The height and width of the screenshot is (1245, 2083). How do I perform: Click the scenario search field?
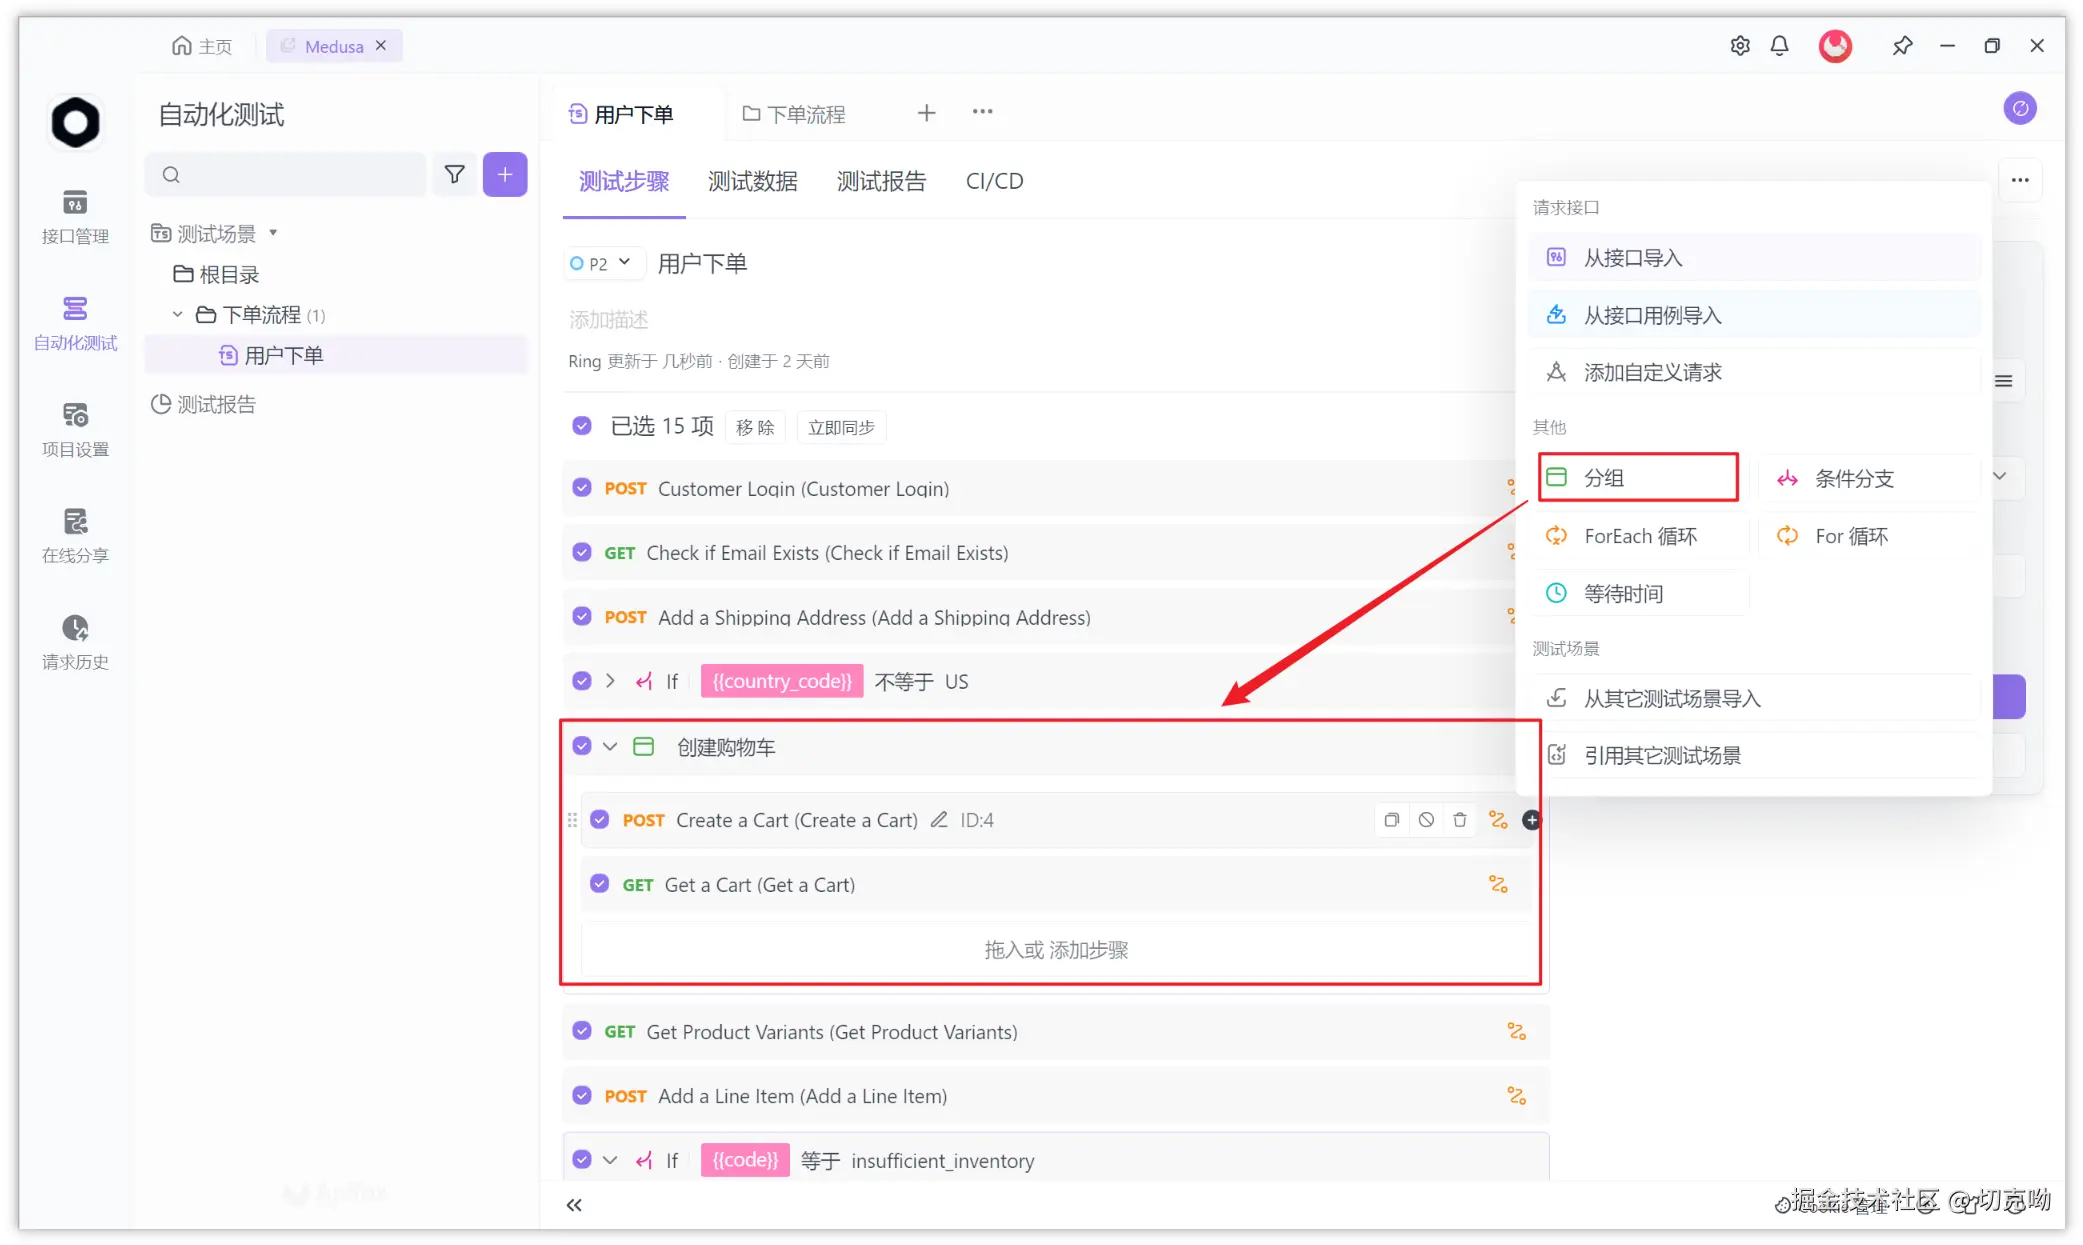tap(290, 175)
